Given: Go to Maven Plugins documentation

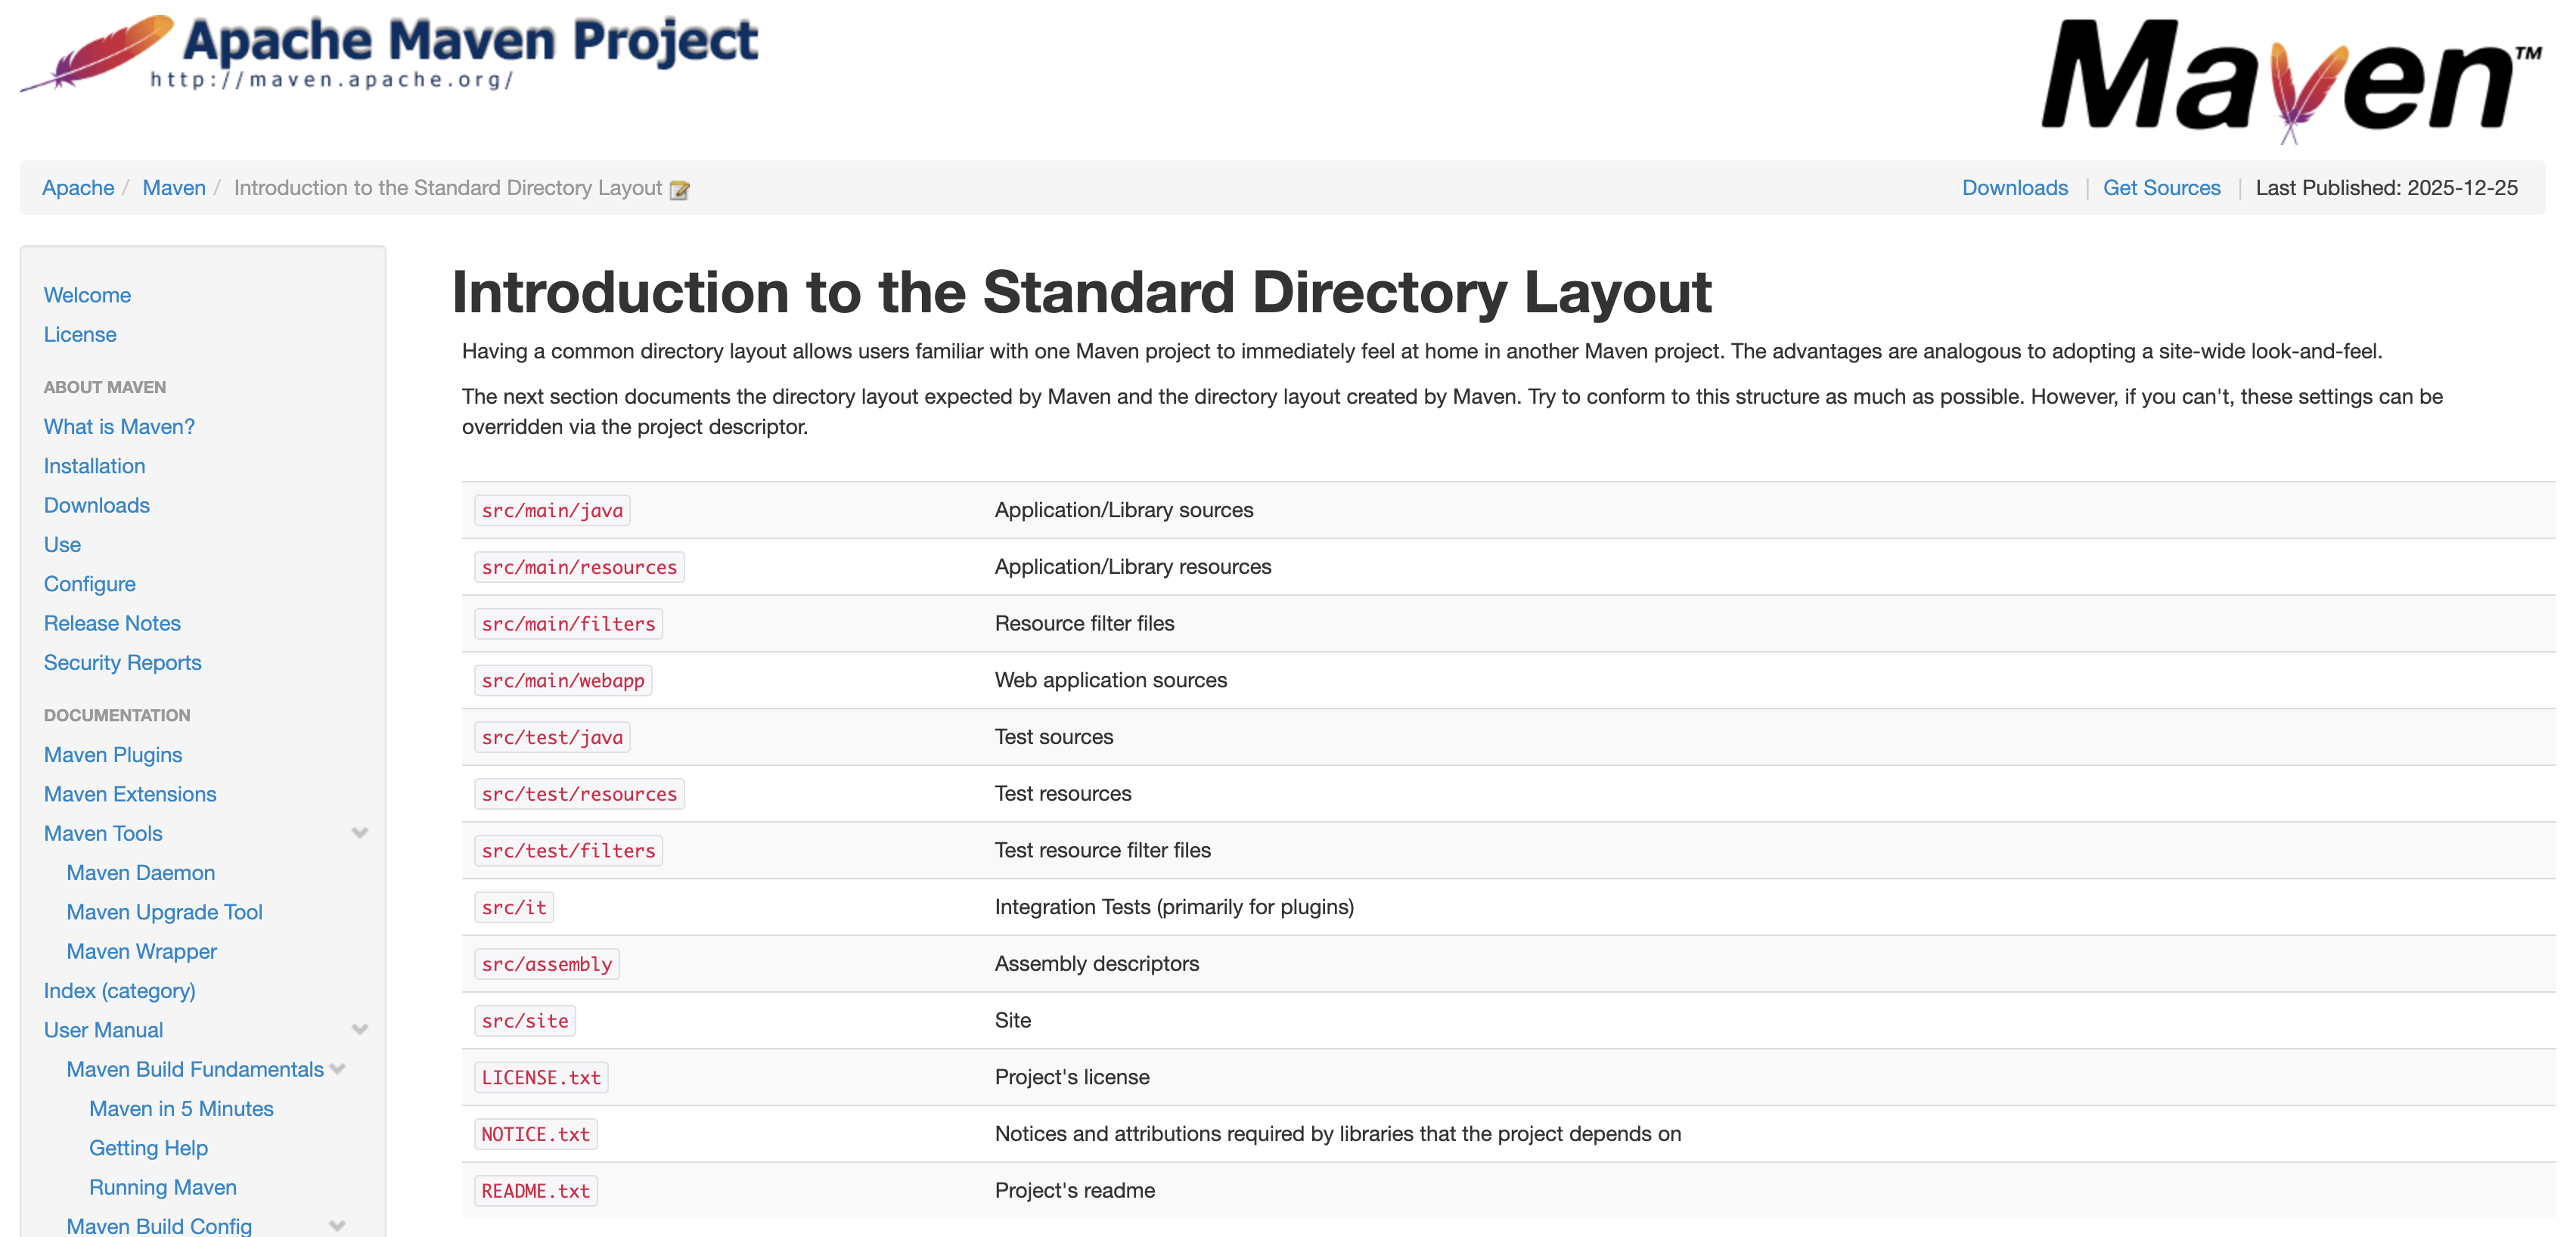Looking at the screenshot, I should (x=113, y=755).
